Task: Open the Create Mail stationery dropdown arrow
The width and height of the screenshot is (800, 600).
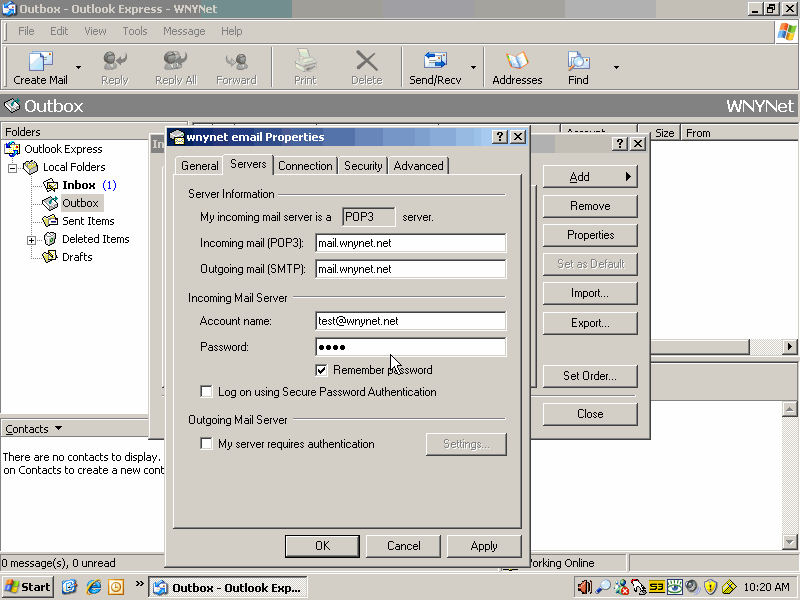Action: pyautogui.click(x=78, y=67)
